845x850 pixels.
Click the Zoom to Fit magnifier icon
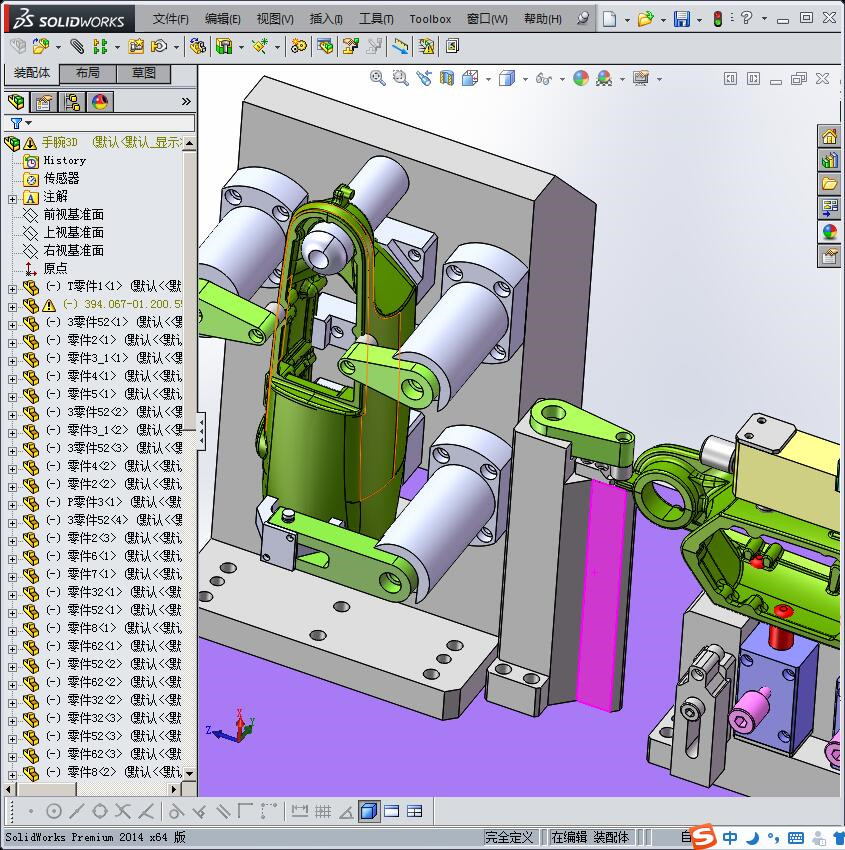click(378, 78)
